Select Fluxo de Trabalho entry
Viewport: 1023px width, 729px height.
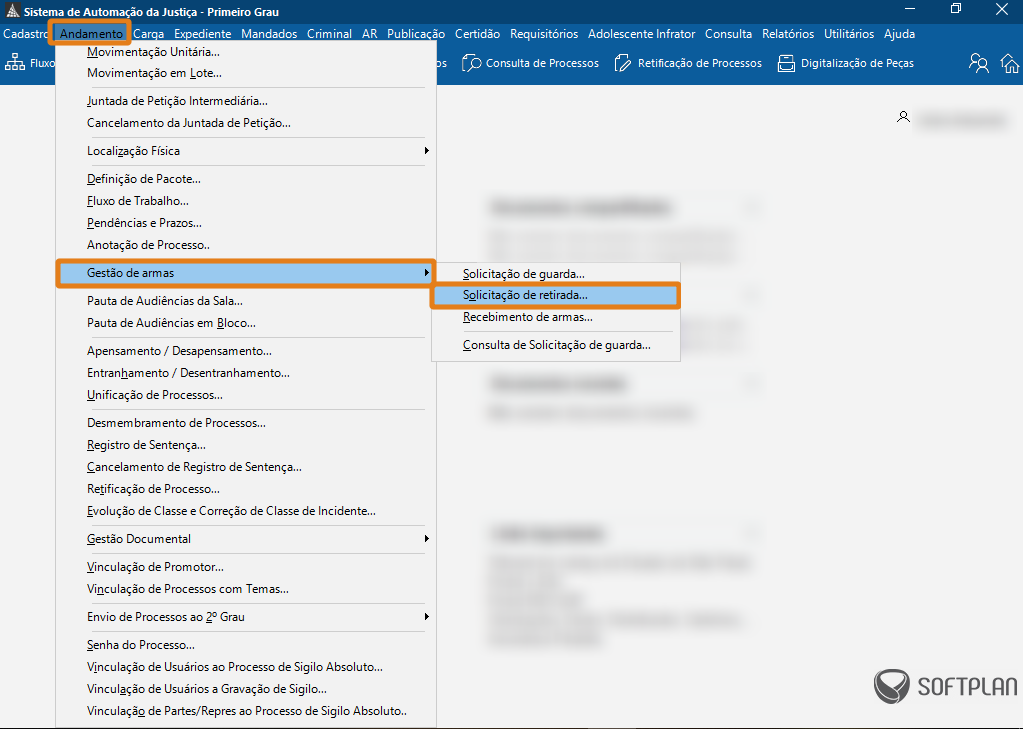[138, 201]
